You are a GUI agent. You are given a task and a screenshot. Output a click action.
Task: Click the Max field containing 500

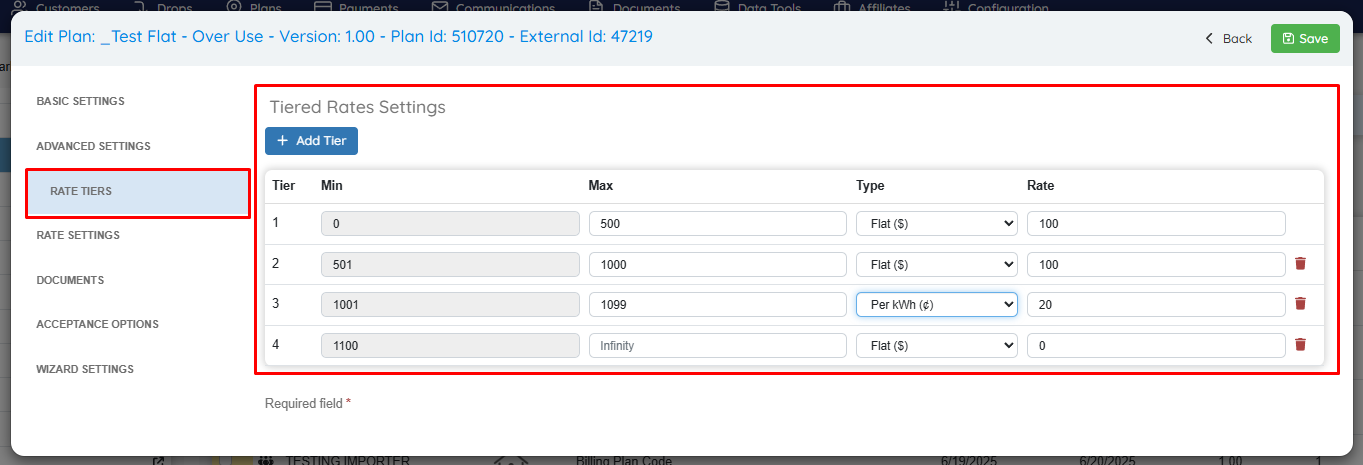pos(717,224)
